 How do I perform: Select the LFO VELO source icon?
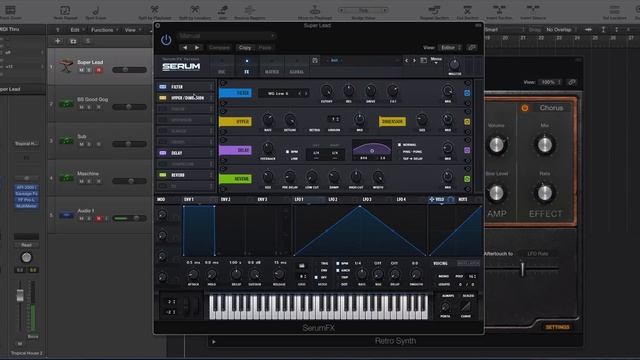point(432,199)
